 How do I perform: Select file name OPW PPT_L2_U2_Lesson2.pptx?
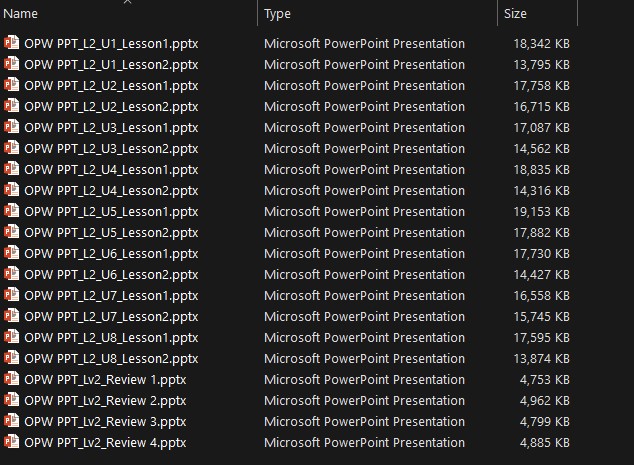(x=111, y=107)
